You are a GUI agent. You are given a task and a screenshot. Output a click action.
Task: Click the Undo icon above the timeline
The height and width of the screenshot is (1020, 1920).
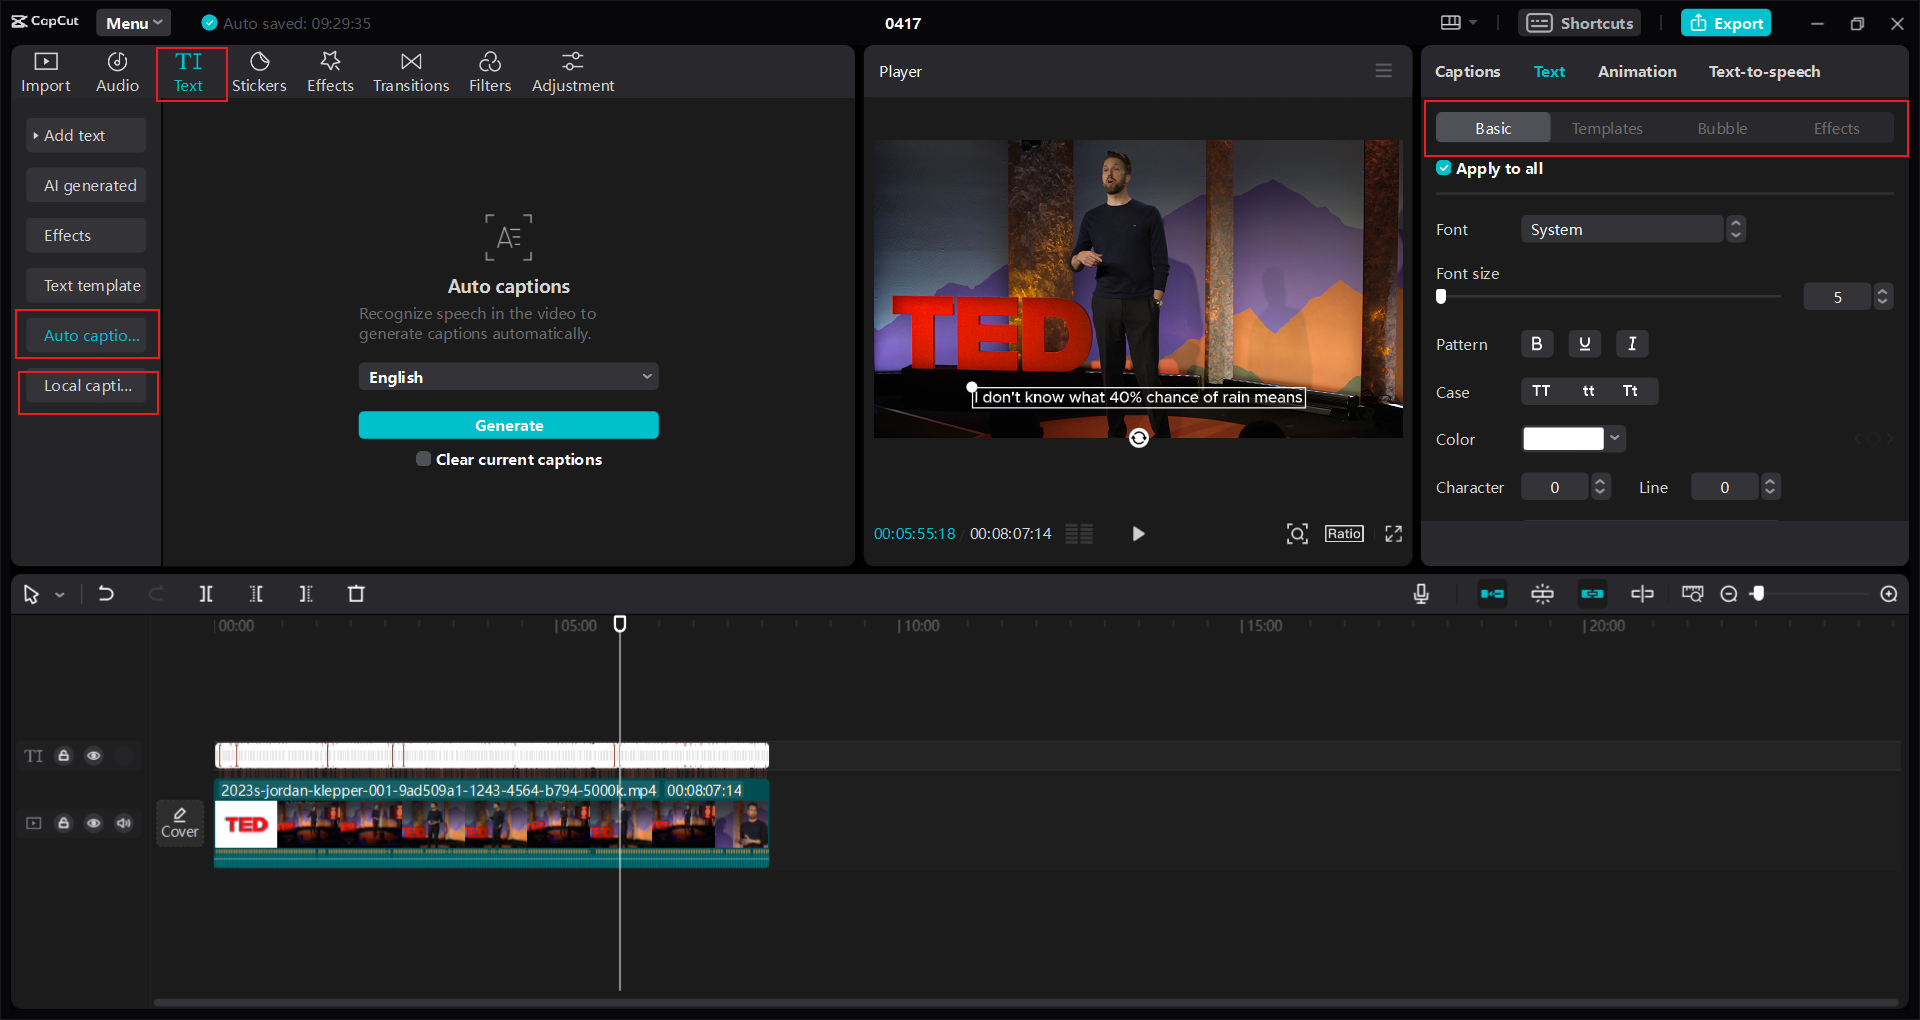(107, 593)
